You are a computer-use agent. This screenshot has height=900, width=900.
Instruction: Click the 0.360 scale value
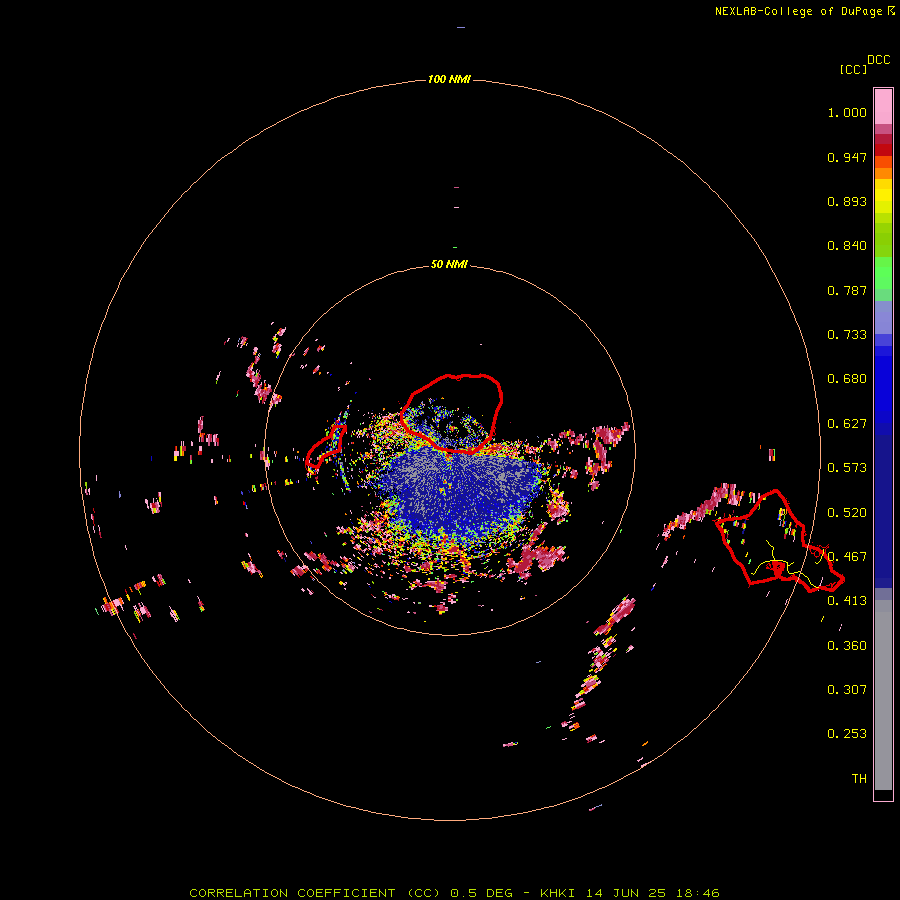847,646
